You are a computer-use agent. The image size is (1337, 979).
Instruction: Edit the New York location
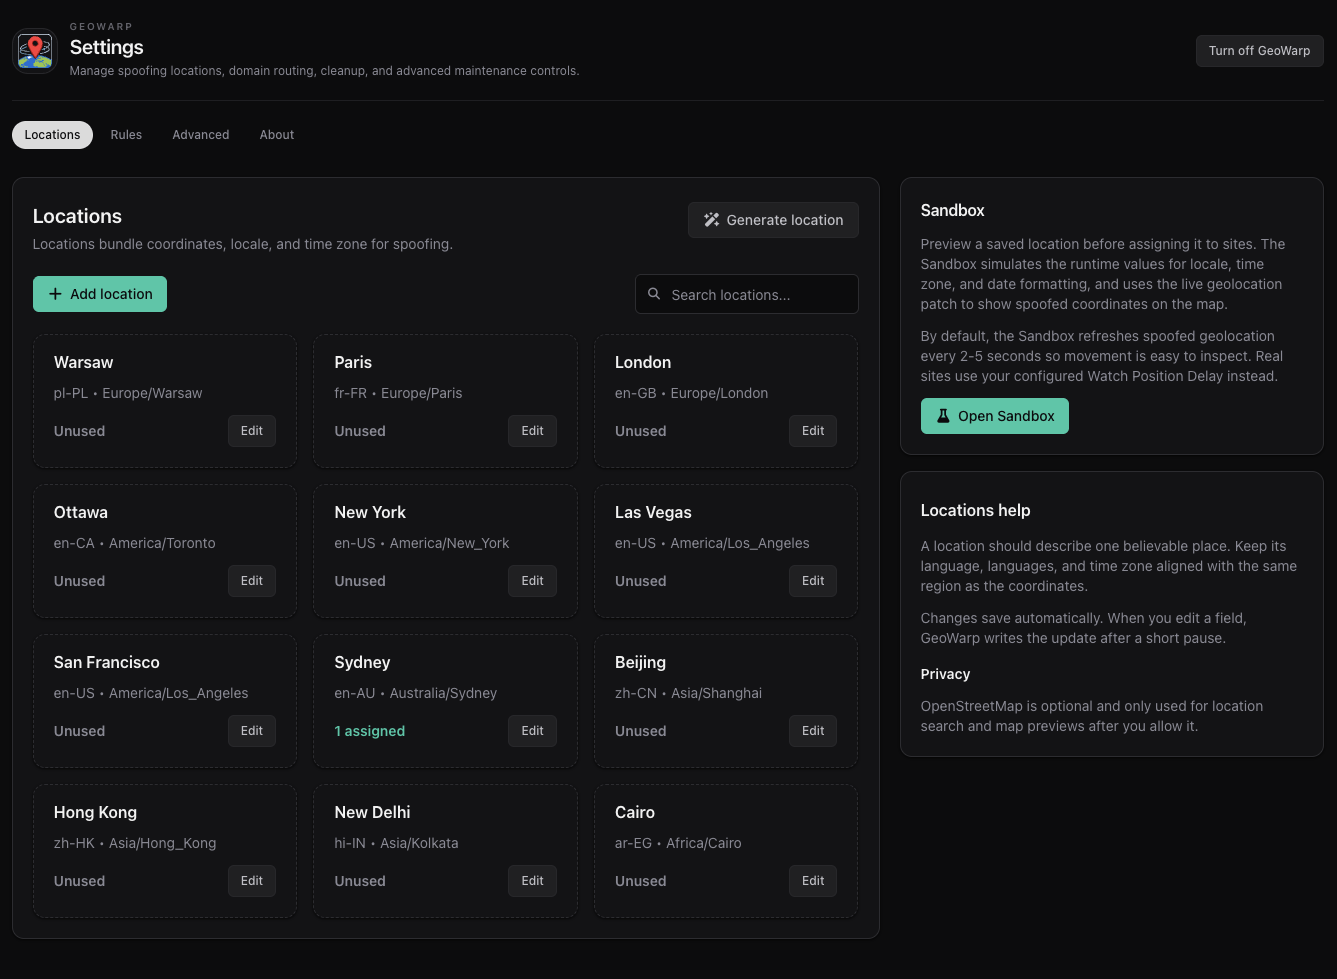[532, 581]
